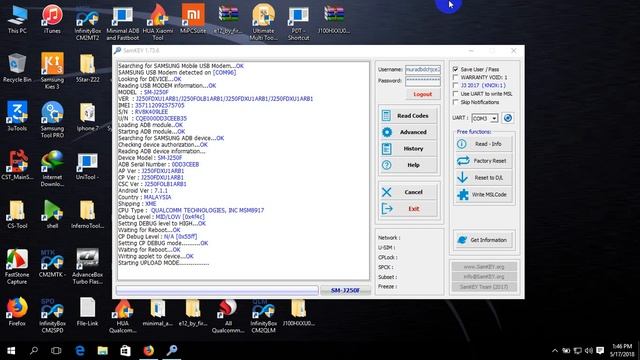Screen dimensions: 640x360
Task: Show hidden system tray icons
Action: (555, 351)
